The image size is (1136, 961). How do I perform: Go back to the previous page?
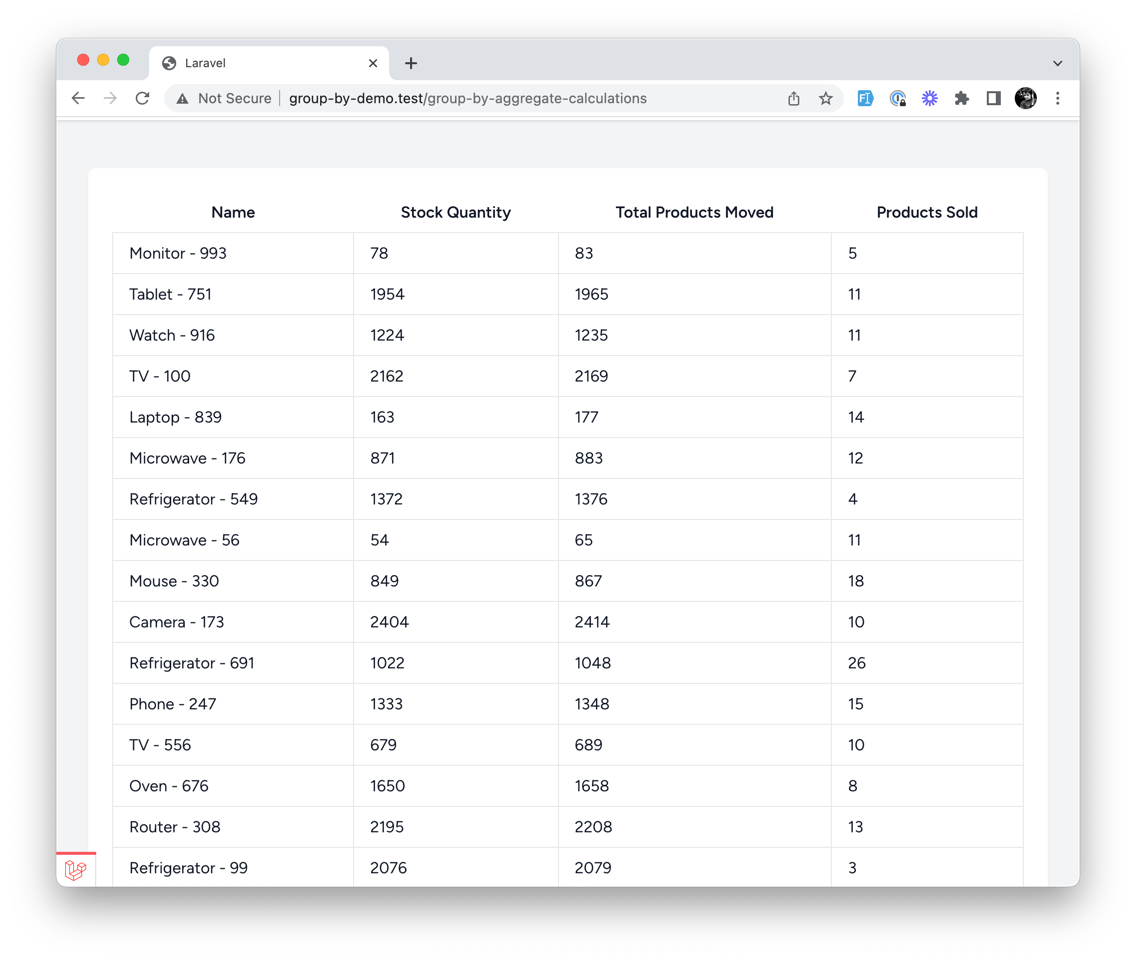pyautogui.click(x=78, y=99)
